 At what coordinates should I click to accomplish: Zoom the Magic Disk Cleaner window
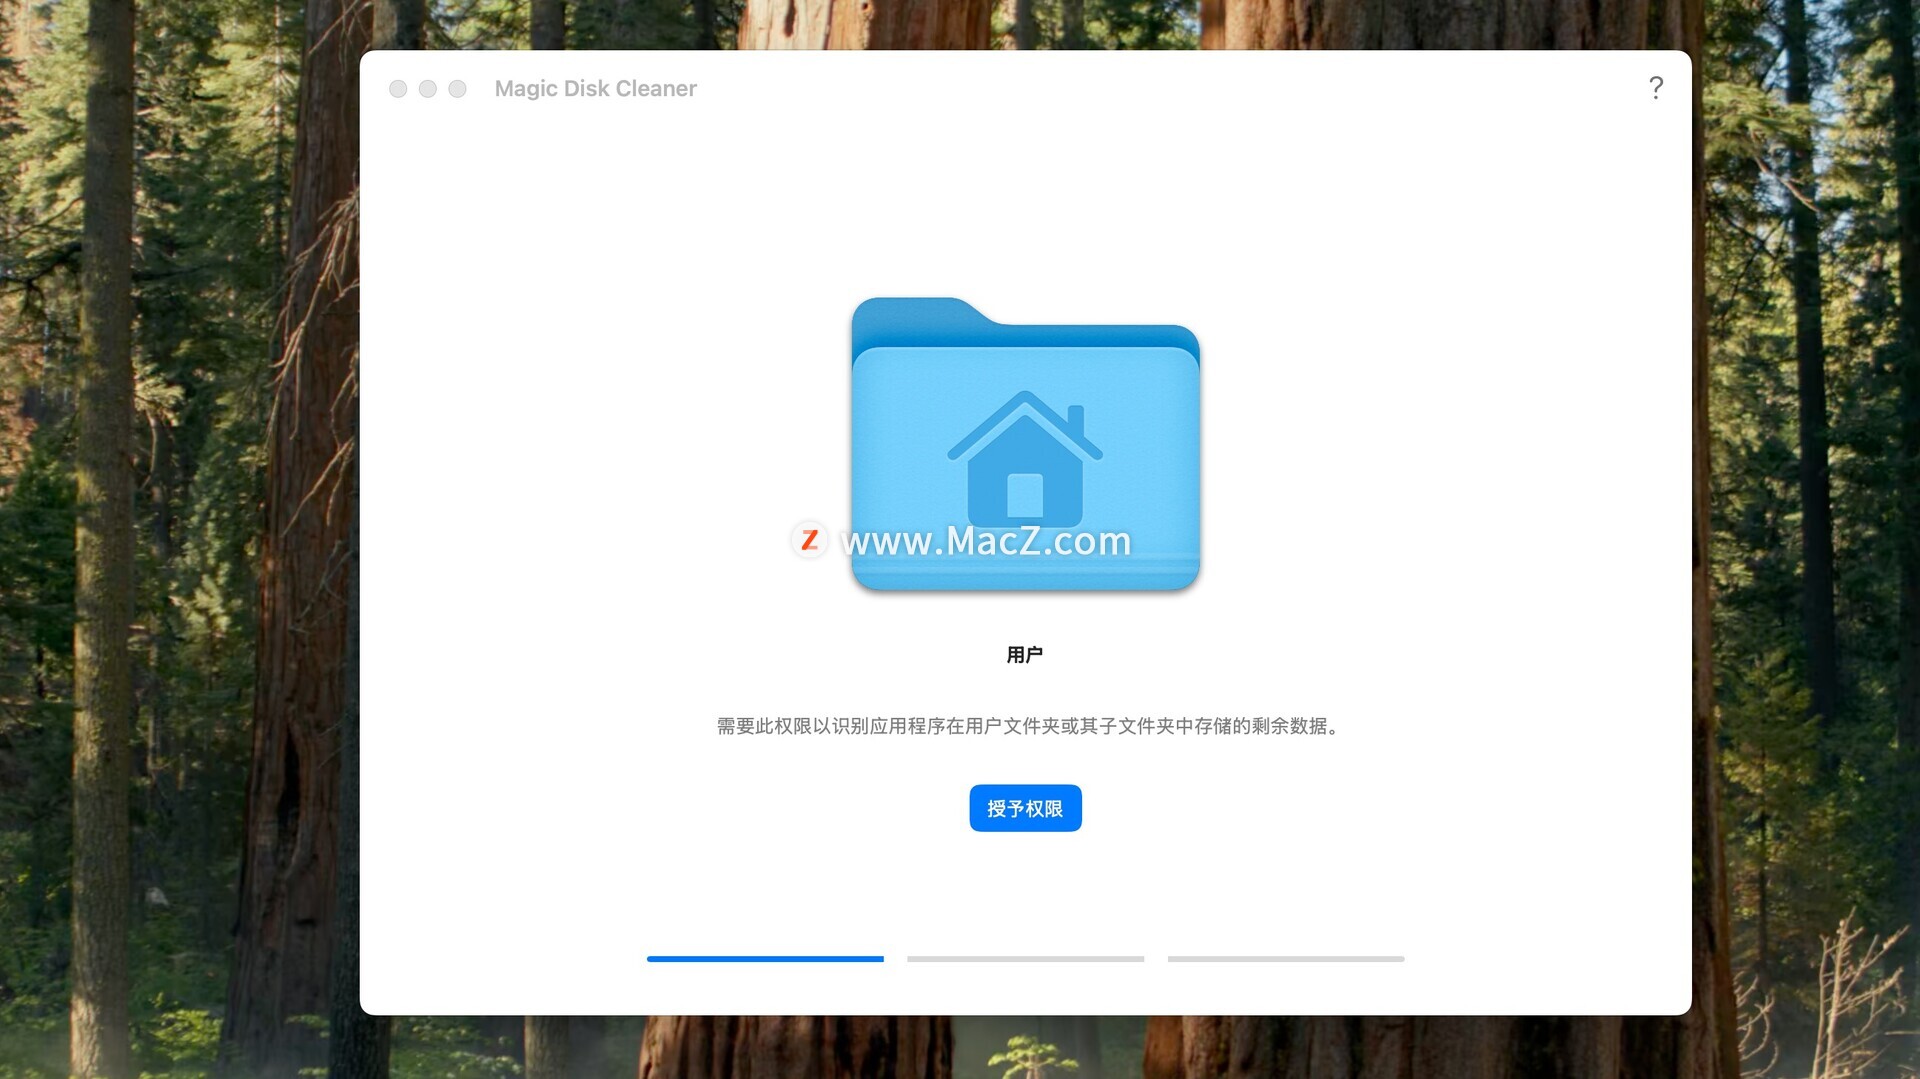pos(458,89)
